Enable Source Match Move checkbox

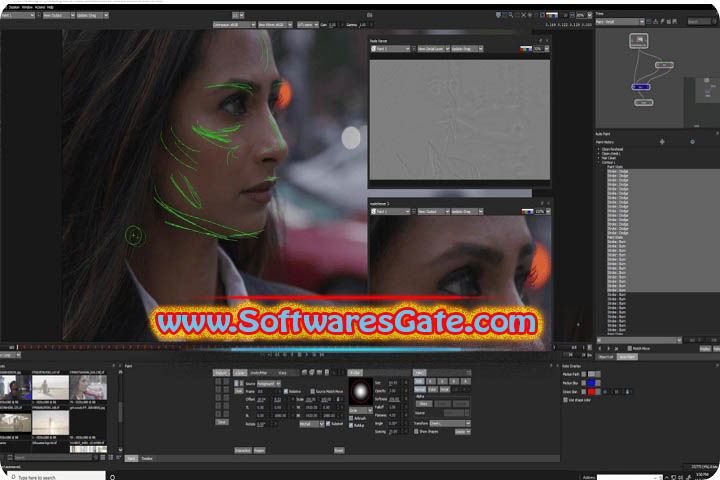coord(312,391)
